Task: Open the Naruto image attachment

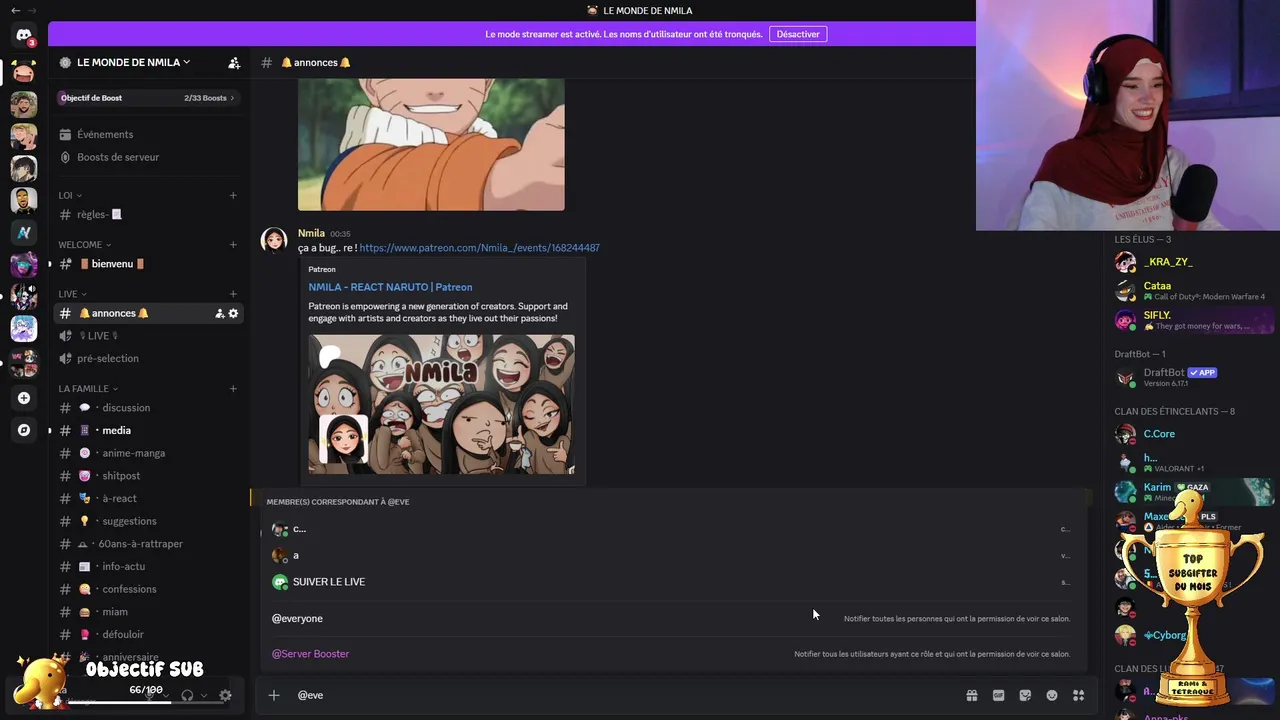Action: click(431, 144)
